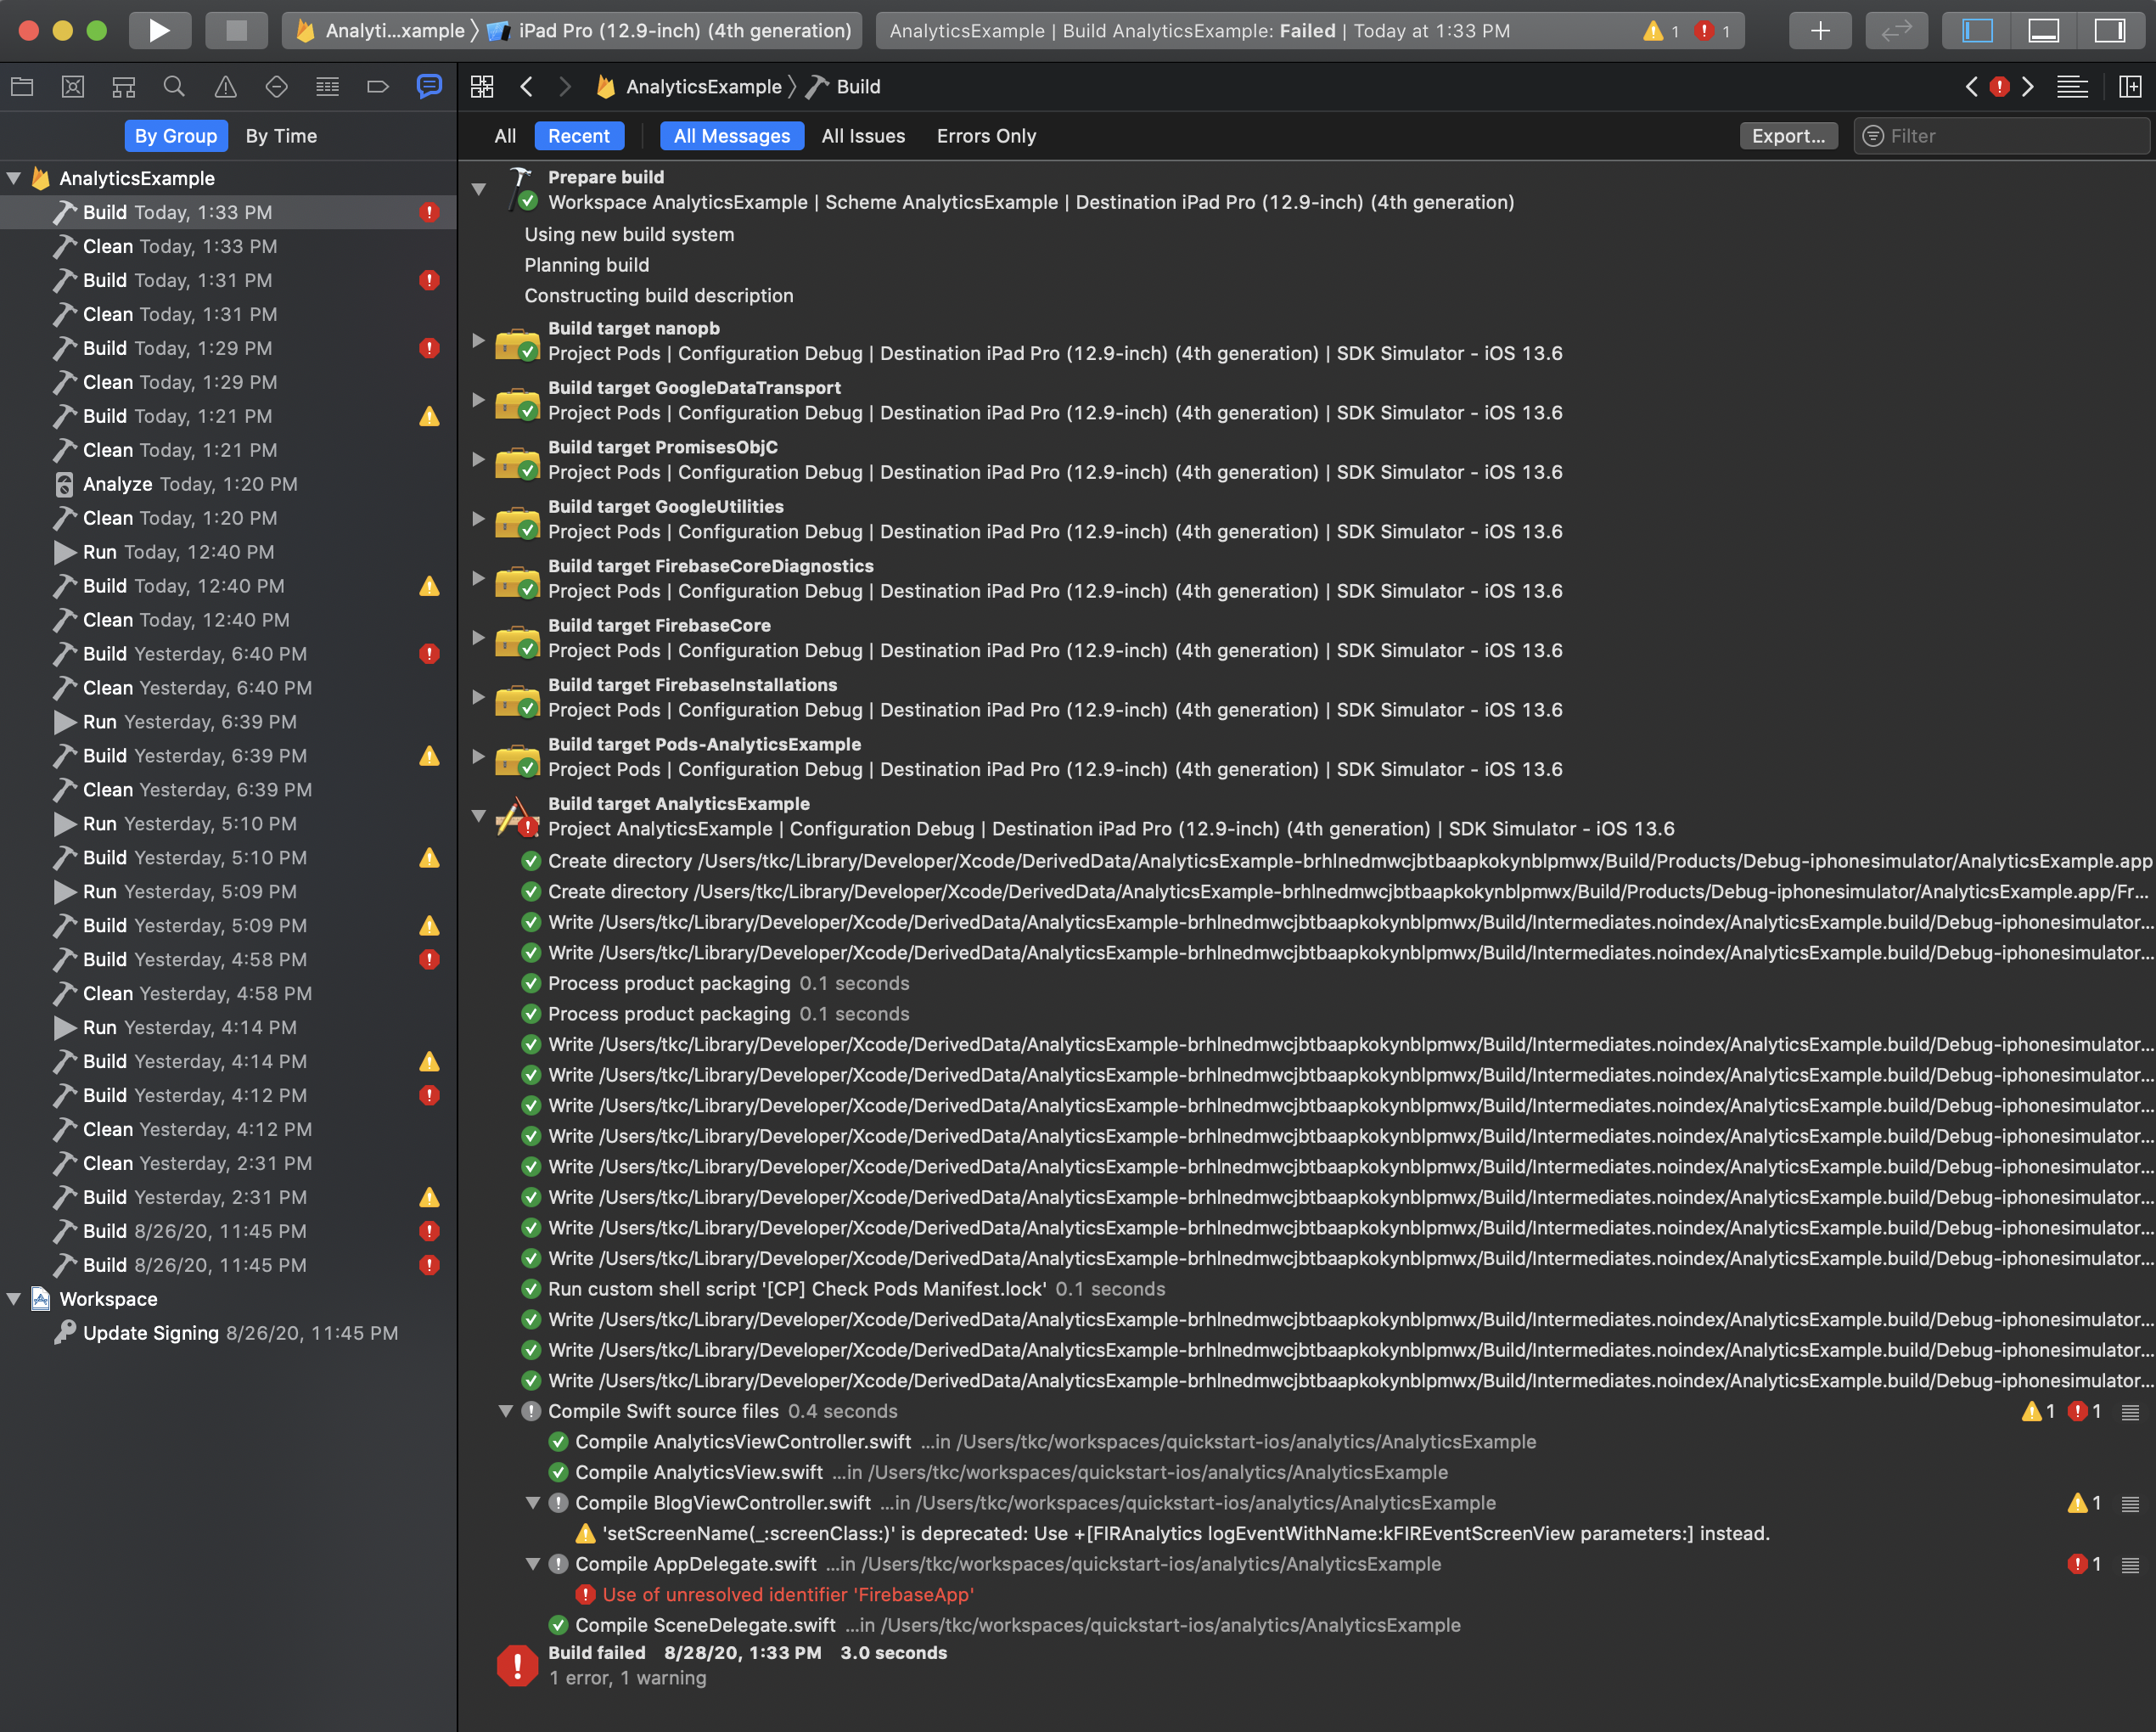Open the Report navigator icon
Image resolution: width=2156 pixels, height=1732 pixels.
pyautogui.click(x=429, y=87)
